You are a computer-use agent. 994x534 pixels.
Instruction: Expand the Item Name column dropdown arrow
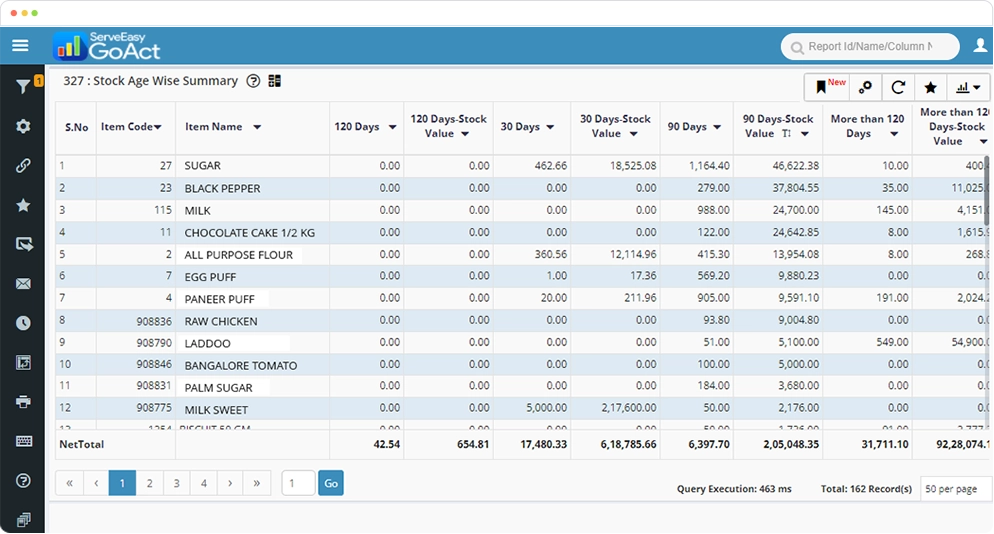coord(257,127)
